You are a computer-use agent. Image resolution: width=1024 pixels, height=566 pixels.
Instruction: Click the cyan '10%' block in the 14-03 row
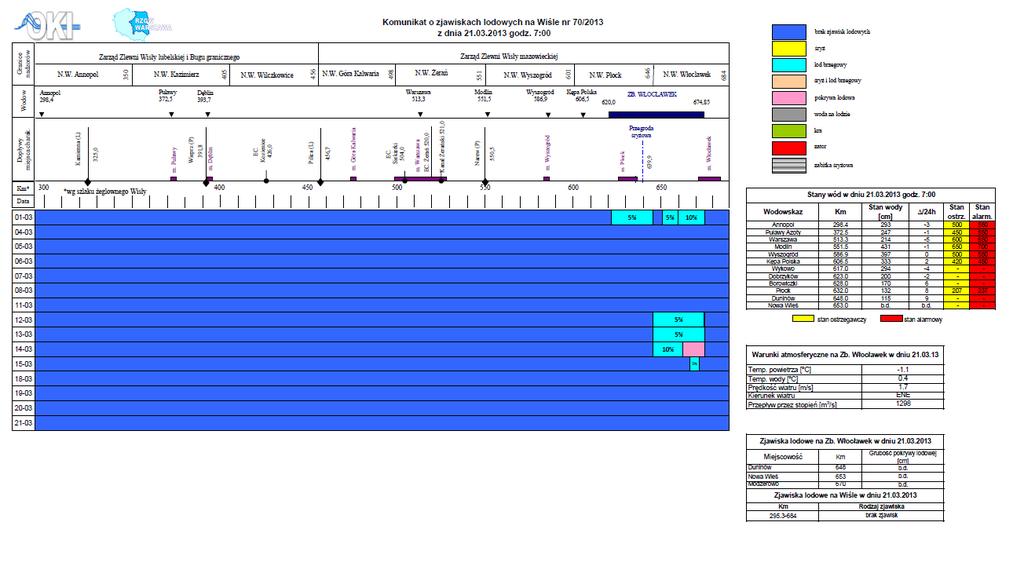[x=668, y=349]
